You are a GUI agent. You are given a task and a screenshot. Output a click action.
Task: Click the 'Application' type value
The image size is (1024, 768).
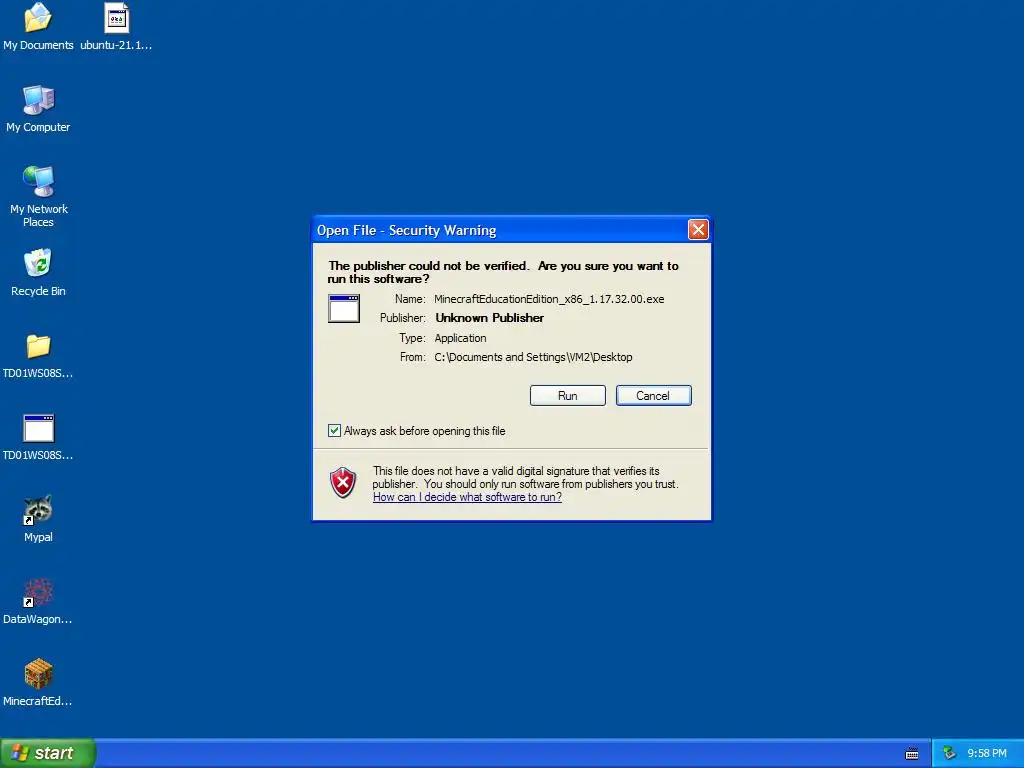tap(460, 338)
